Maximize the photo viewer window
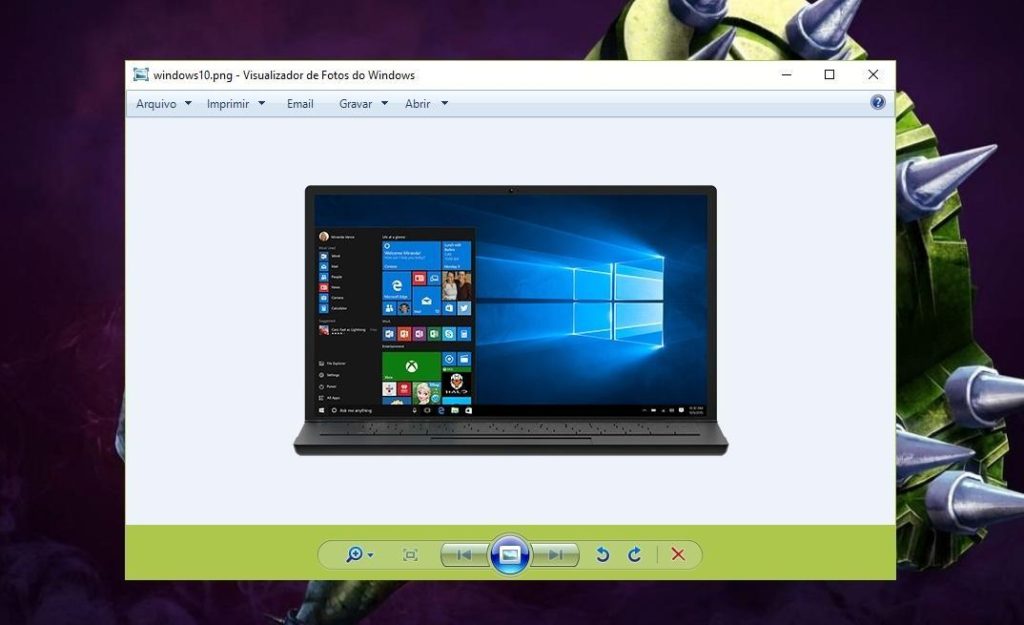This screenshot has width=1024, height=625. [829, 74]
